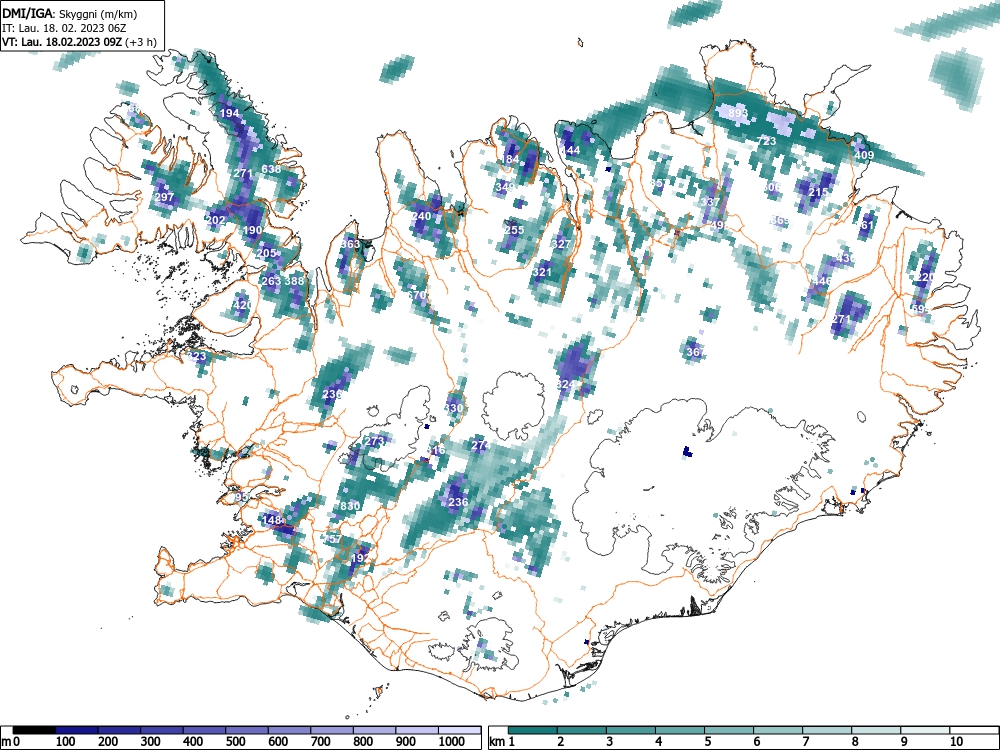This screenshot has height=750, width=1000.
Task: Click the 273 visibility value on the map
Action: [x=374, y=441]
